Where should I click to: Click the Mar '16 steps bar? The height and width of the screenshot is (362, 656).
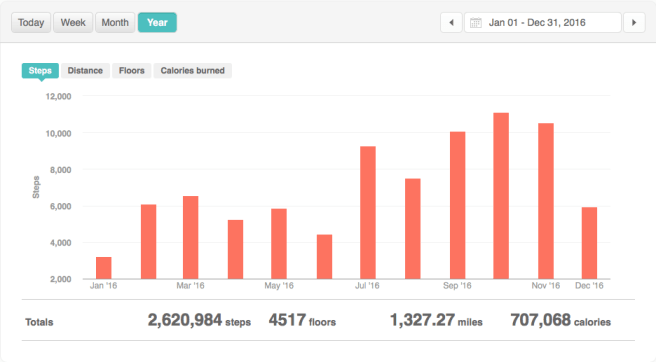(x=191, y=237)
